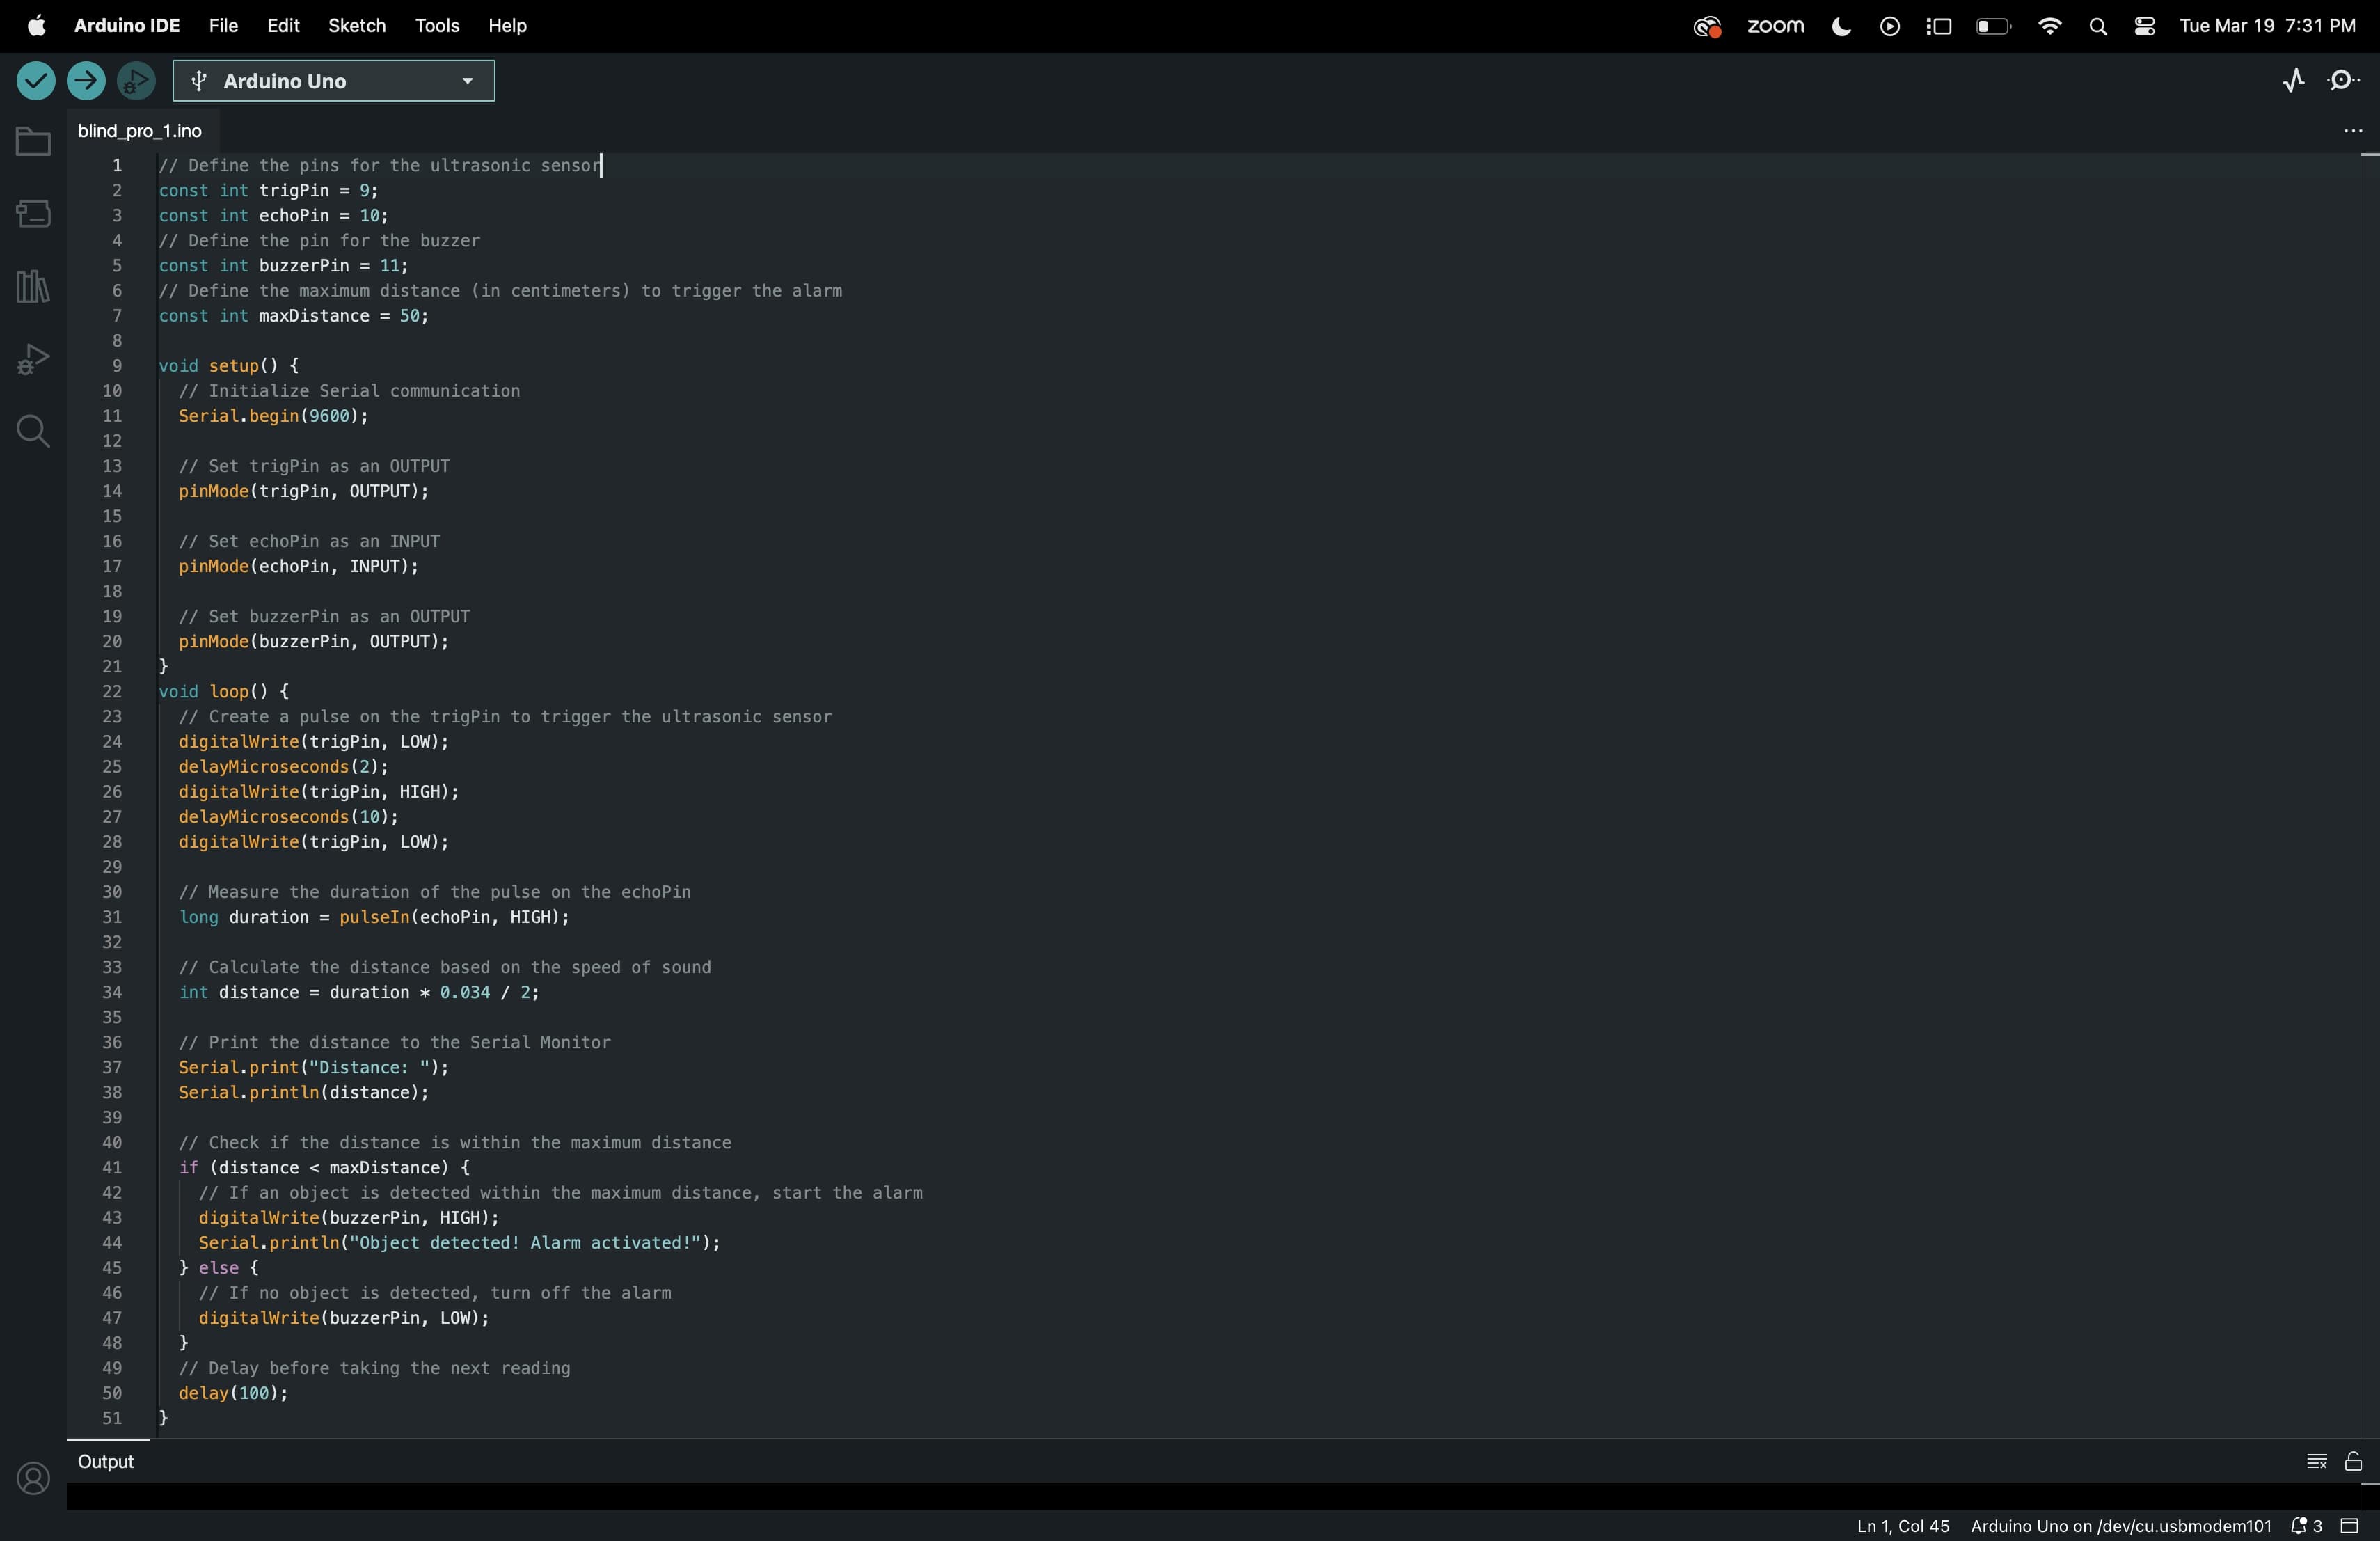The image size is (2380, 1541).
Task: Open the Boards Manager sidebar icon
Action: [33, 214]
